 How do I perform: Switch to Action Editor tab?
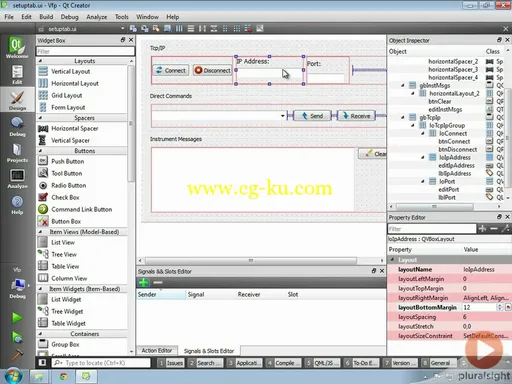click(157, 351)
